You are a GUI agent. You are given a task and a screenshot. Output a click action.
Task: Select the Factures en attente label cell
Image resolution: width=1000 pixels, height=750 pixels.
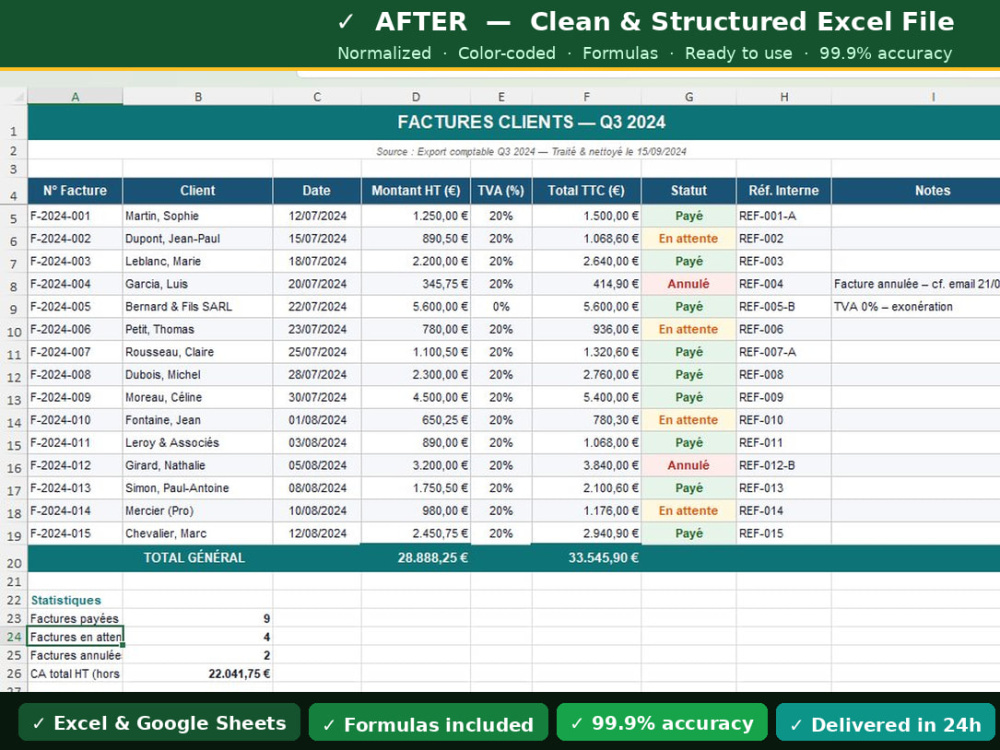click(x=75, y=636)
